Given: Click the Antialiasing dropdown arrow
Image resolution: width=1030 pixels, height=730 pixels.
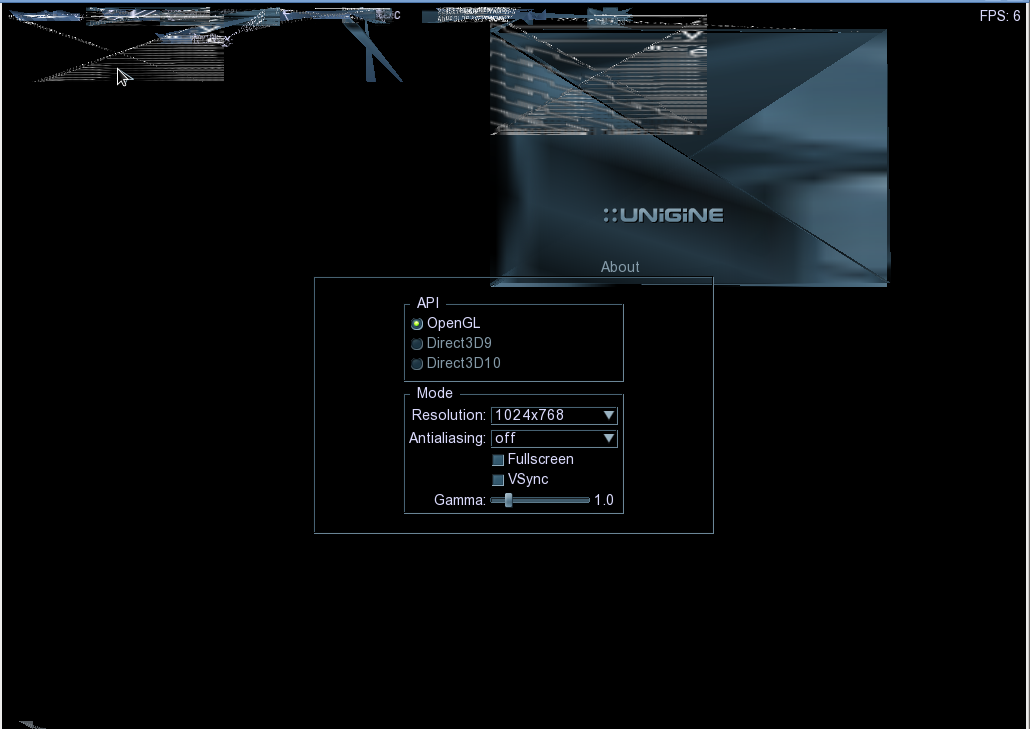Looking at the screenshot, I should pyautogui.click(x=608, y=438).
